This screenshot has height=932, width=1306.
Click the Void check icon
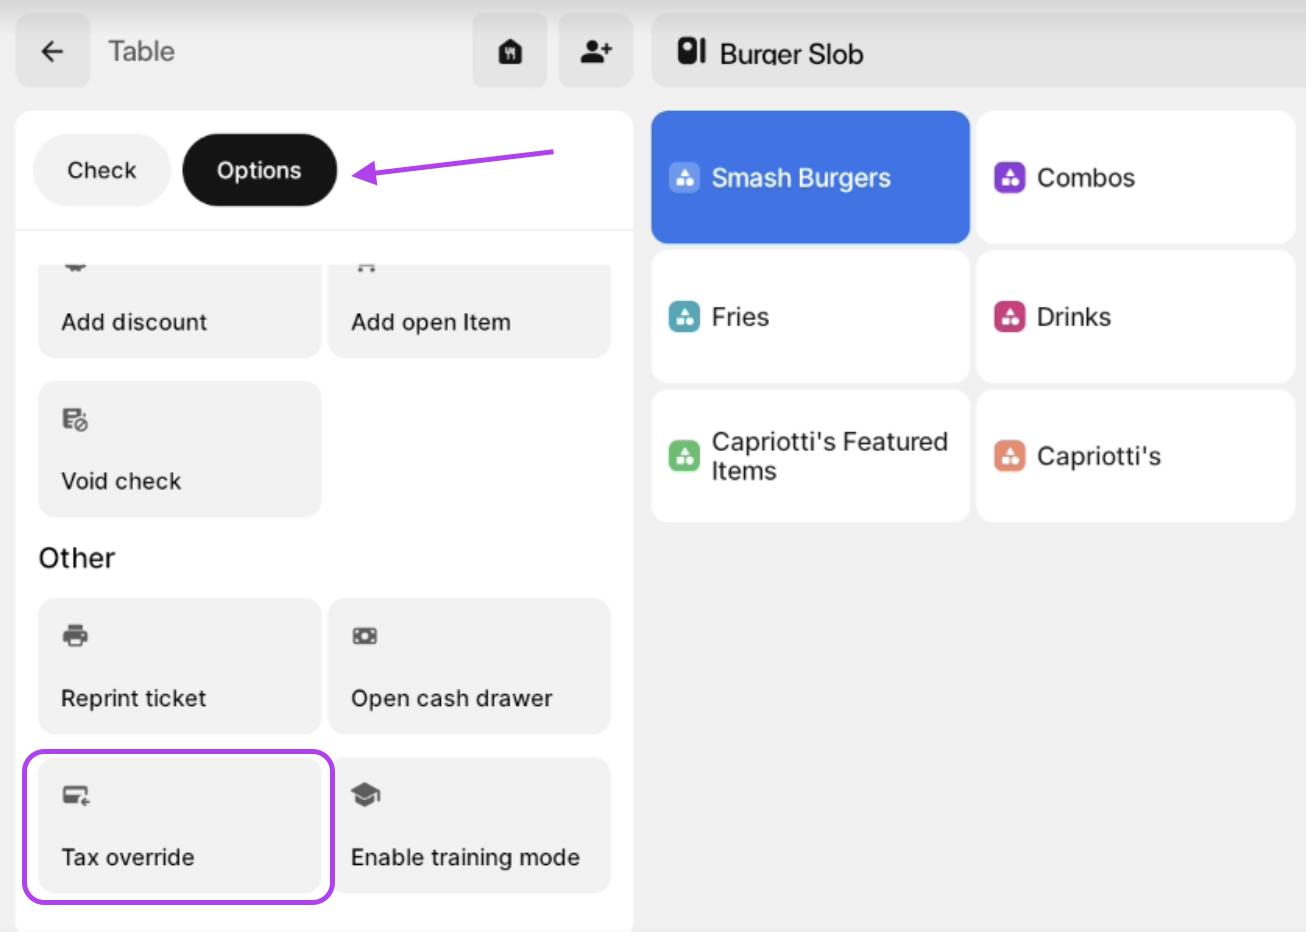(75, 420)
